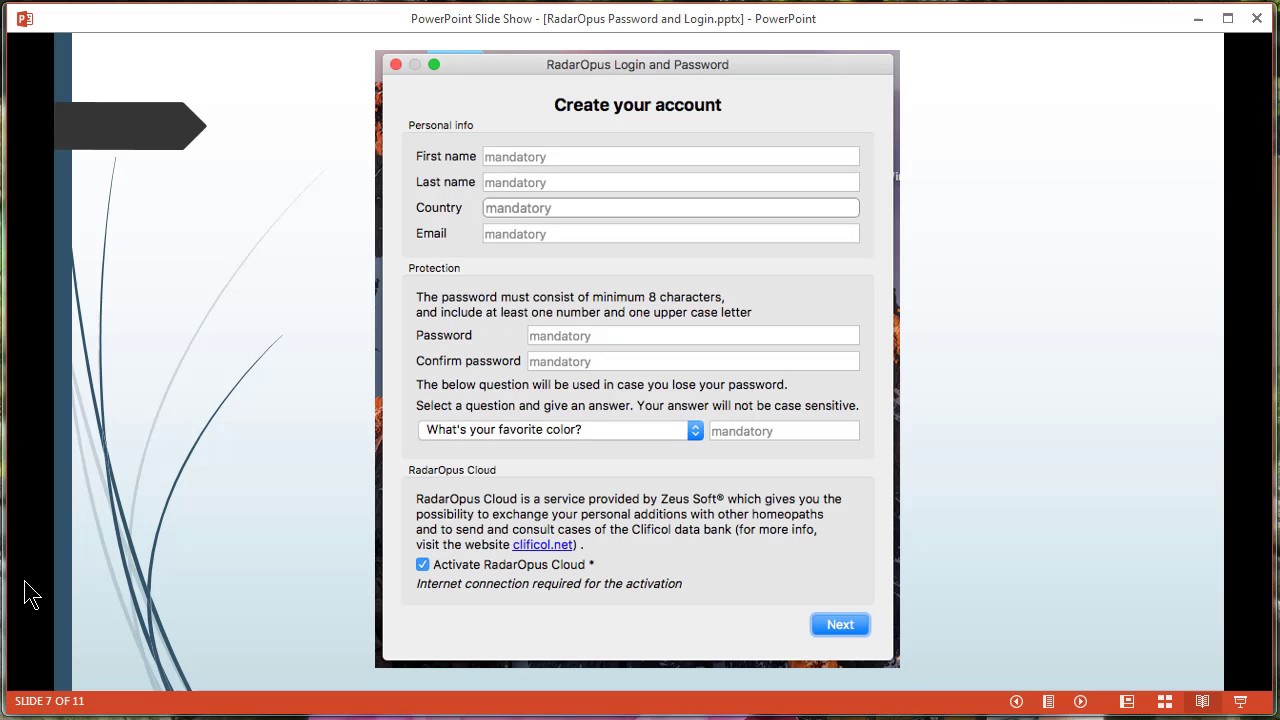Restore down the PowerPoint window
Screen dimensions: 1280x720
tap(1228, 18)
